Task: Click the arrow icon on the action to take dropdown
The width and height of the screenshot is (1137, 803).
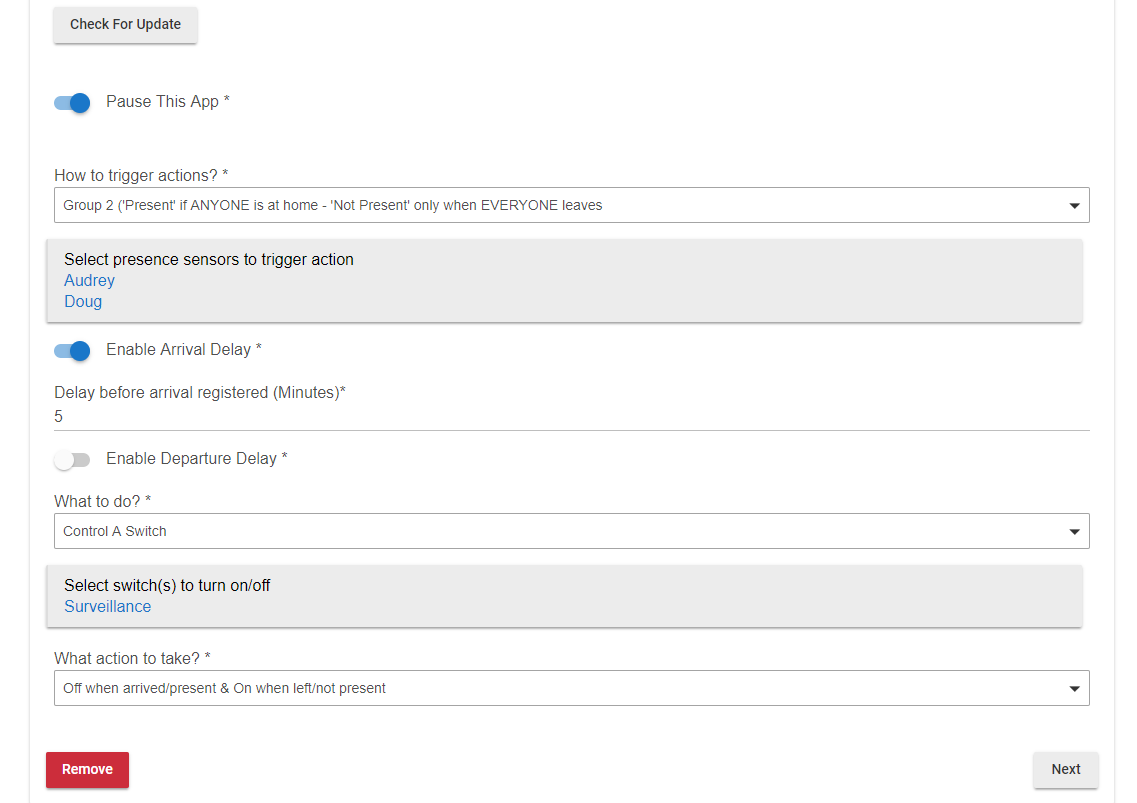Action: coord(1074,689)
